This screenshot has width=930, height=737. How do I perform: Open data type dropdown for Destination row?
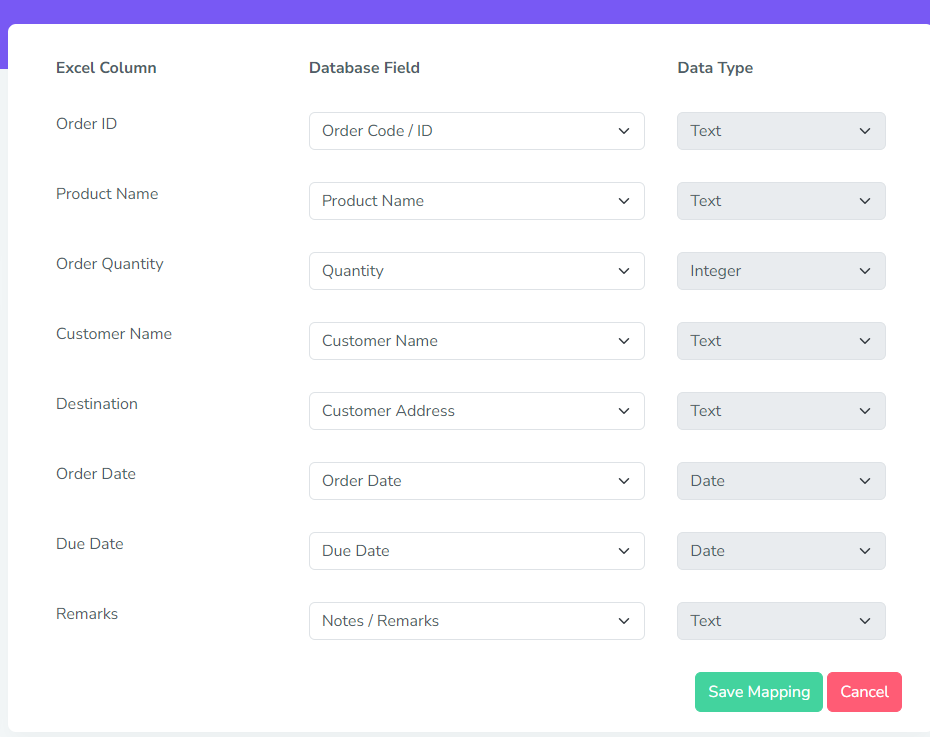coord(780,411)
